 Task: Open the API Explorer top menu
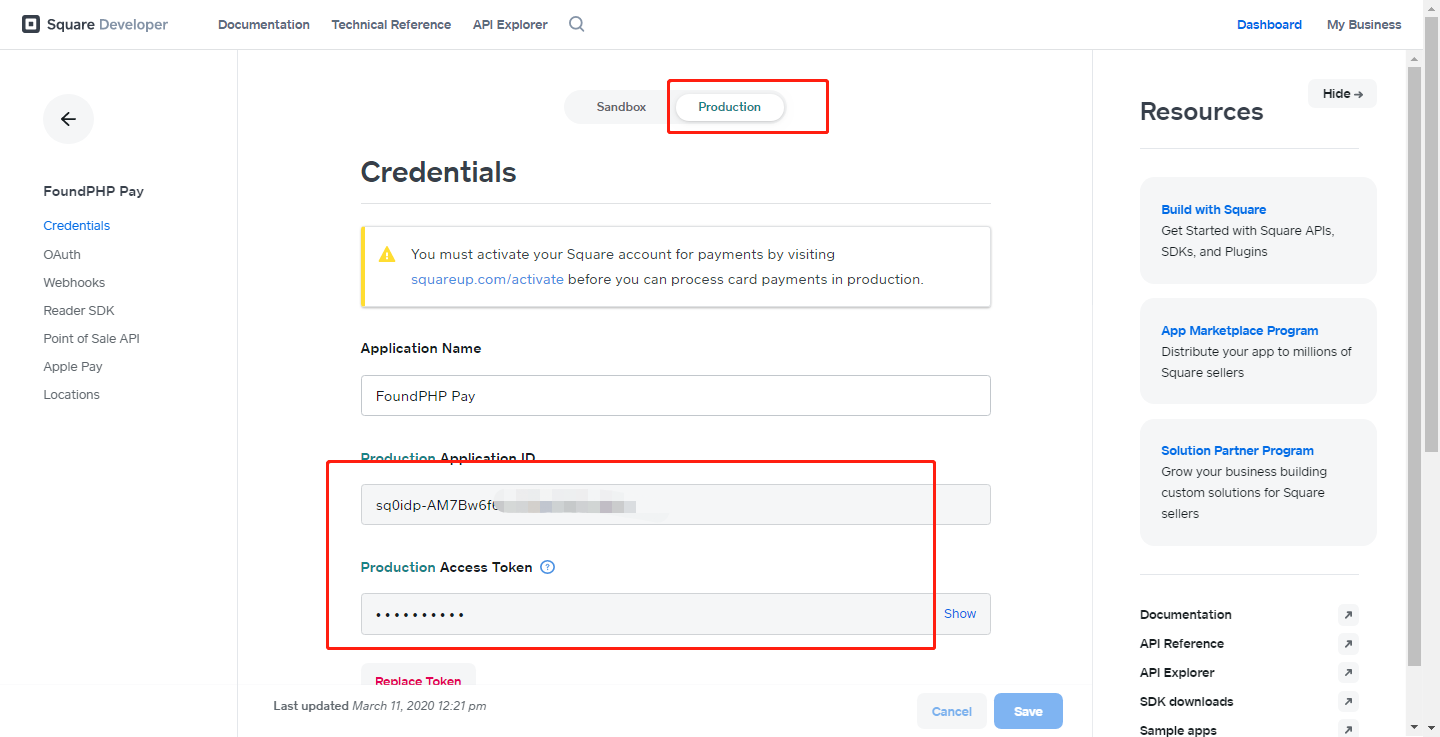[510, 25]
